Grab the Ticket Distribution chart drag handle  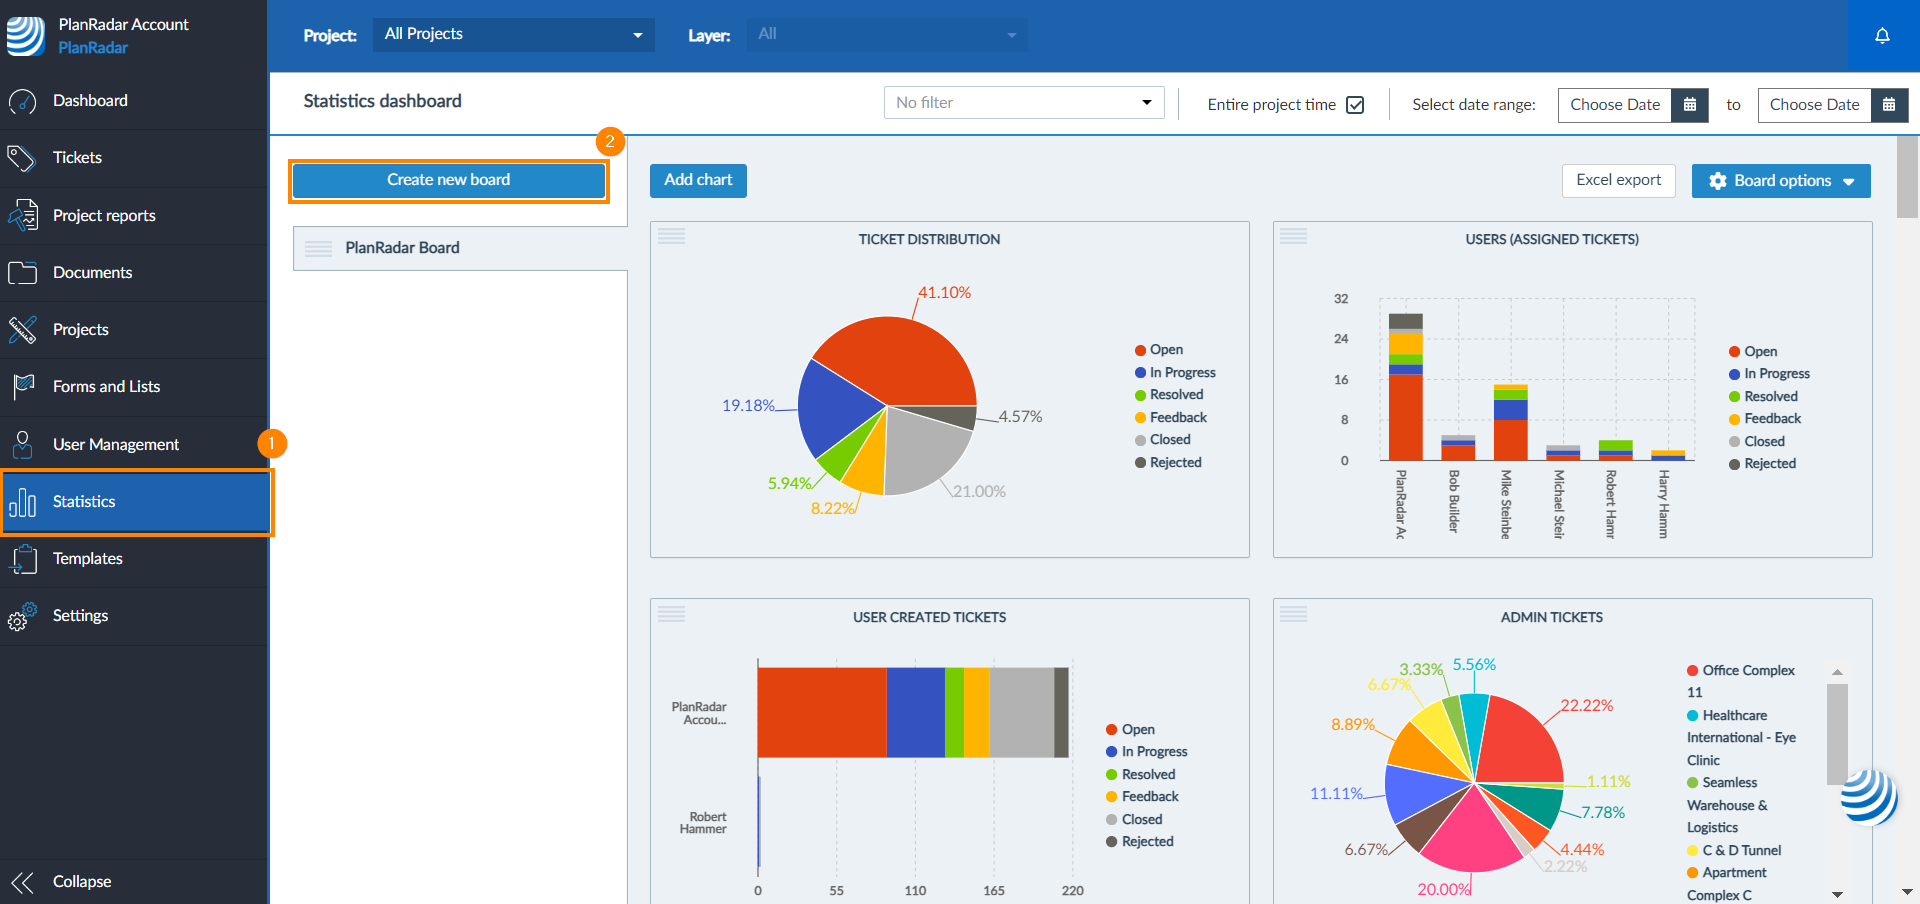pos(672,237)
